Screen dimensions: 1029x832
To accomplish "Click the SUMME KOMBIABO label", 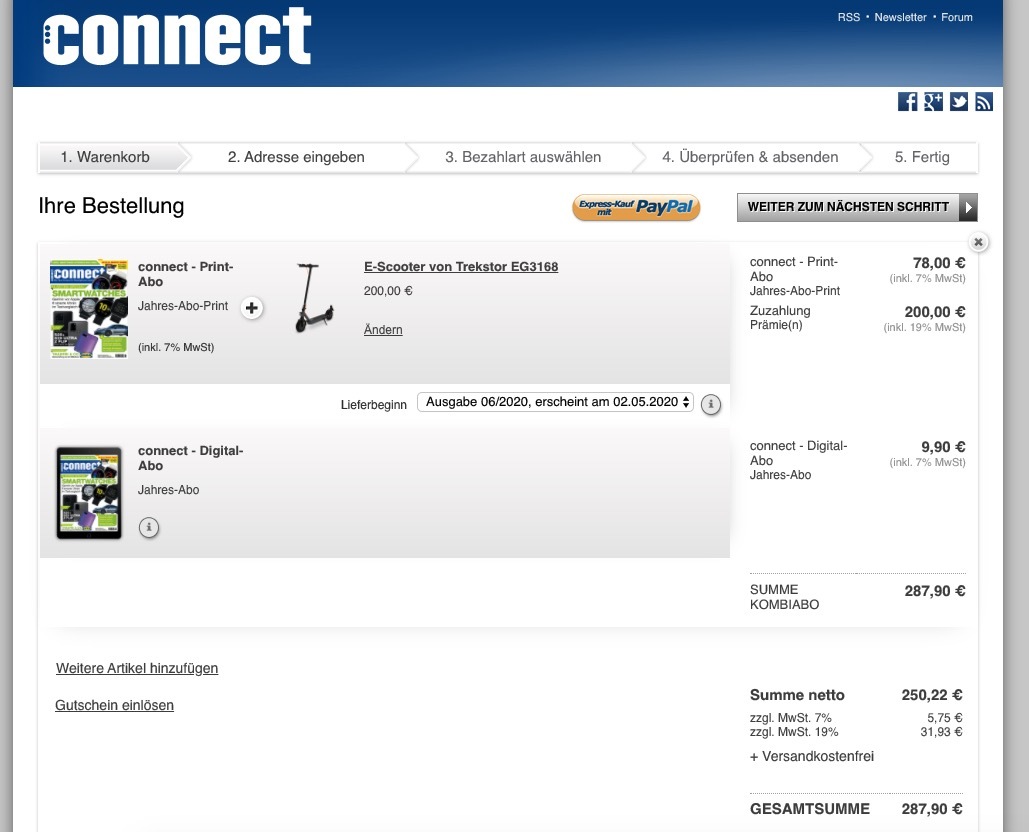I will (784, 597).
